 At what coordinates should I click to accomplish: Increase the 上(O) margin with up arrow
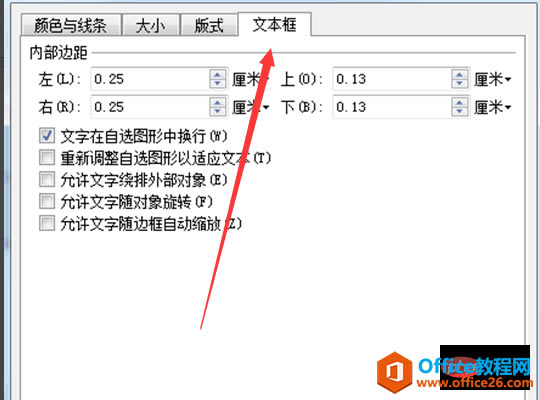click(459, 74)
